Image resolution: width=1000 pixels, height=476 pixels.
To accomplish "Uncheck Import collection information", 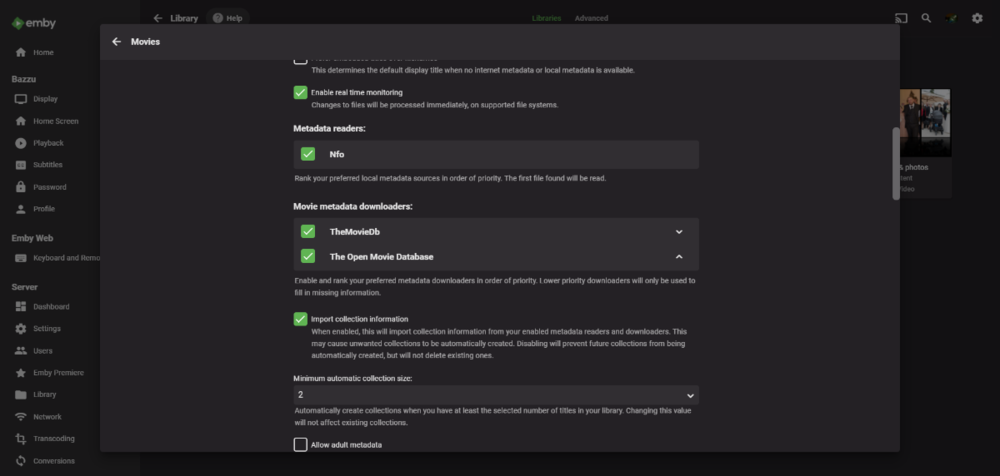I will (300, 319).
